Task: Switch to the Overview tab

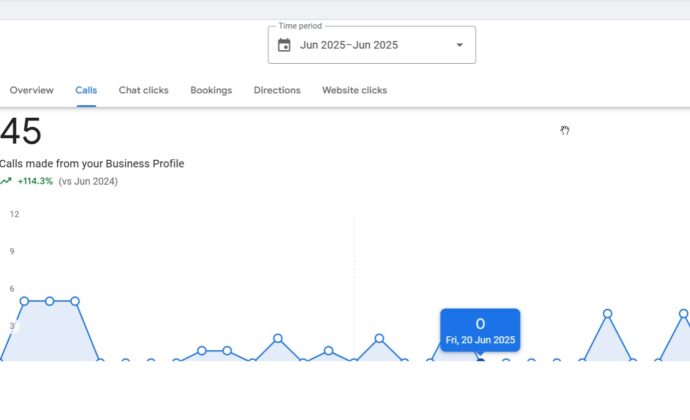Action: tap(32, 90)
